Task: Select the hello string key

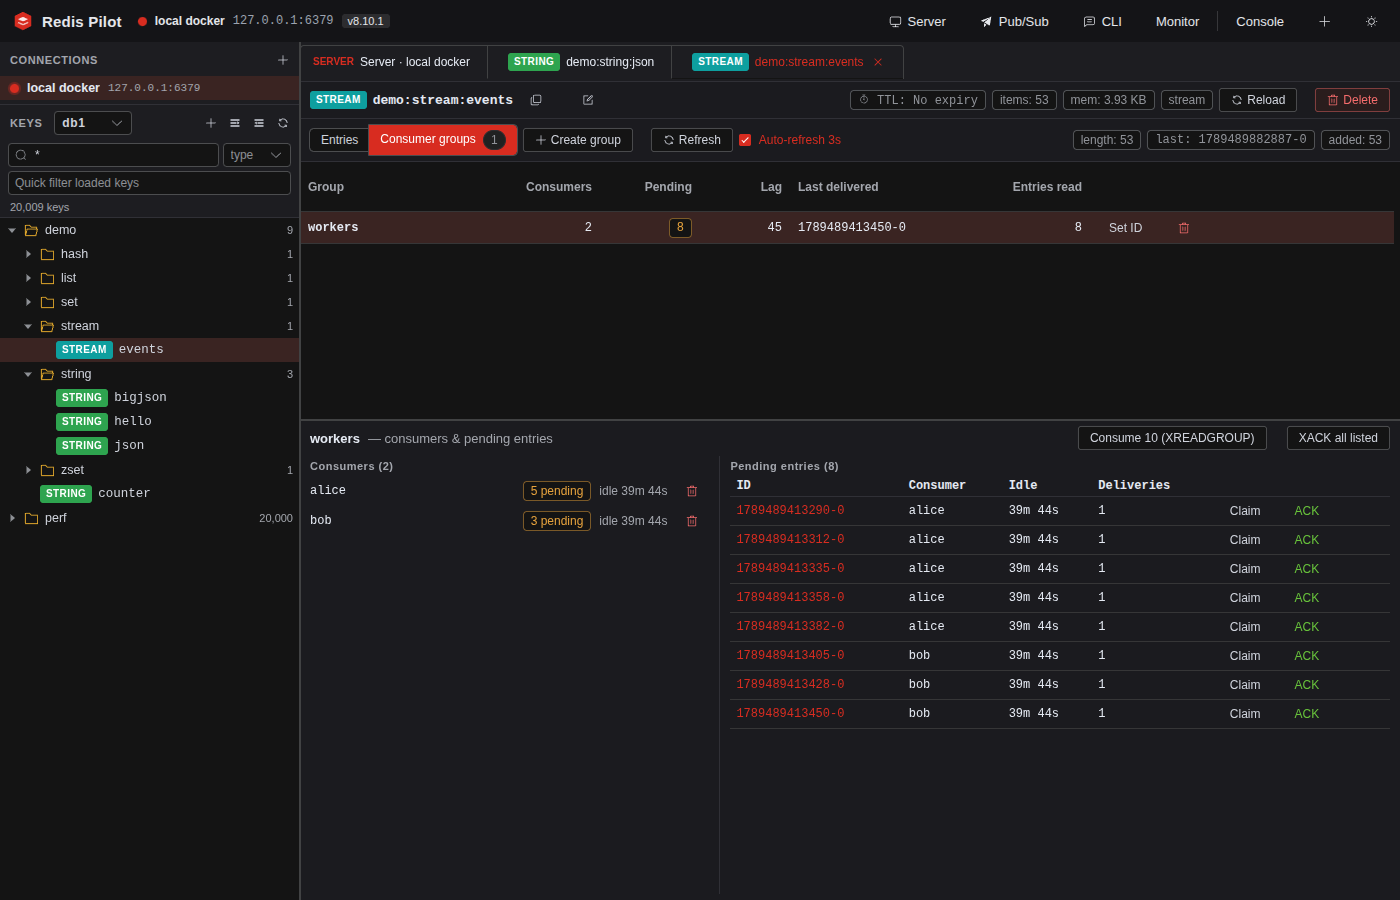Action: [149, 422]
